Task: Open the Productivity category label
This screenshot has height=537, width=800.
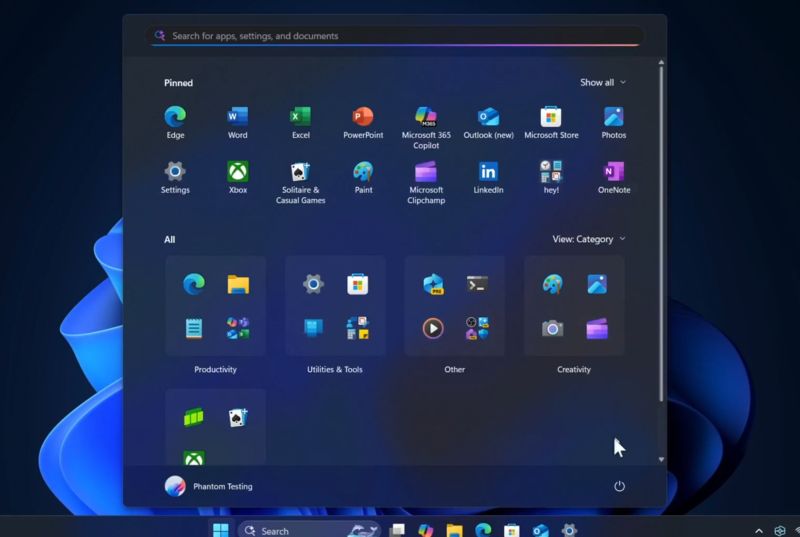Action: tap(215, 369)
